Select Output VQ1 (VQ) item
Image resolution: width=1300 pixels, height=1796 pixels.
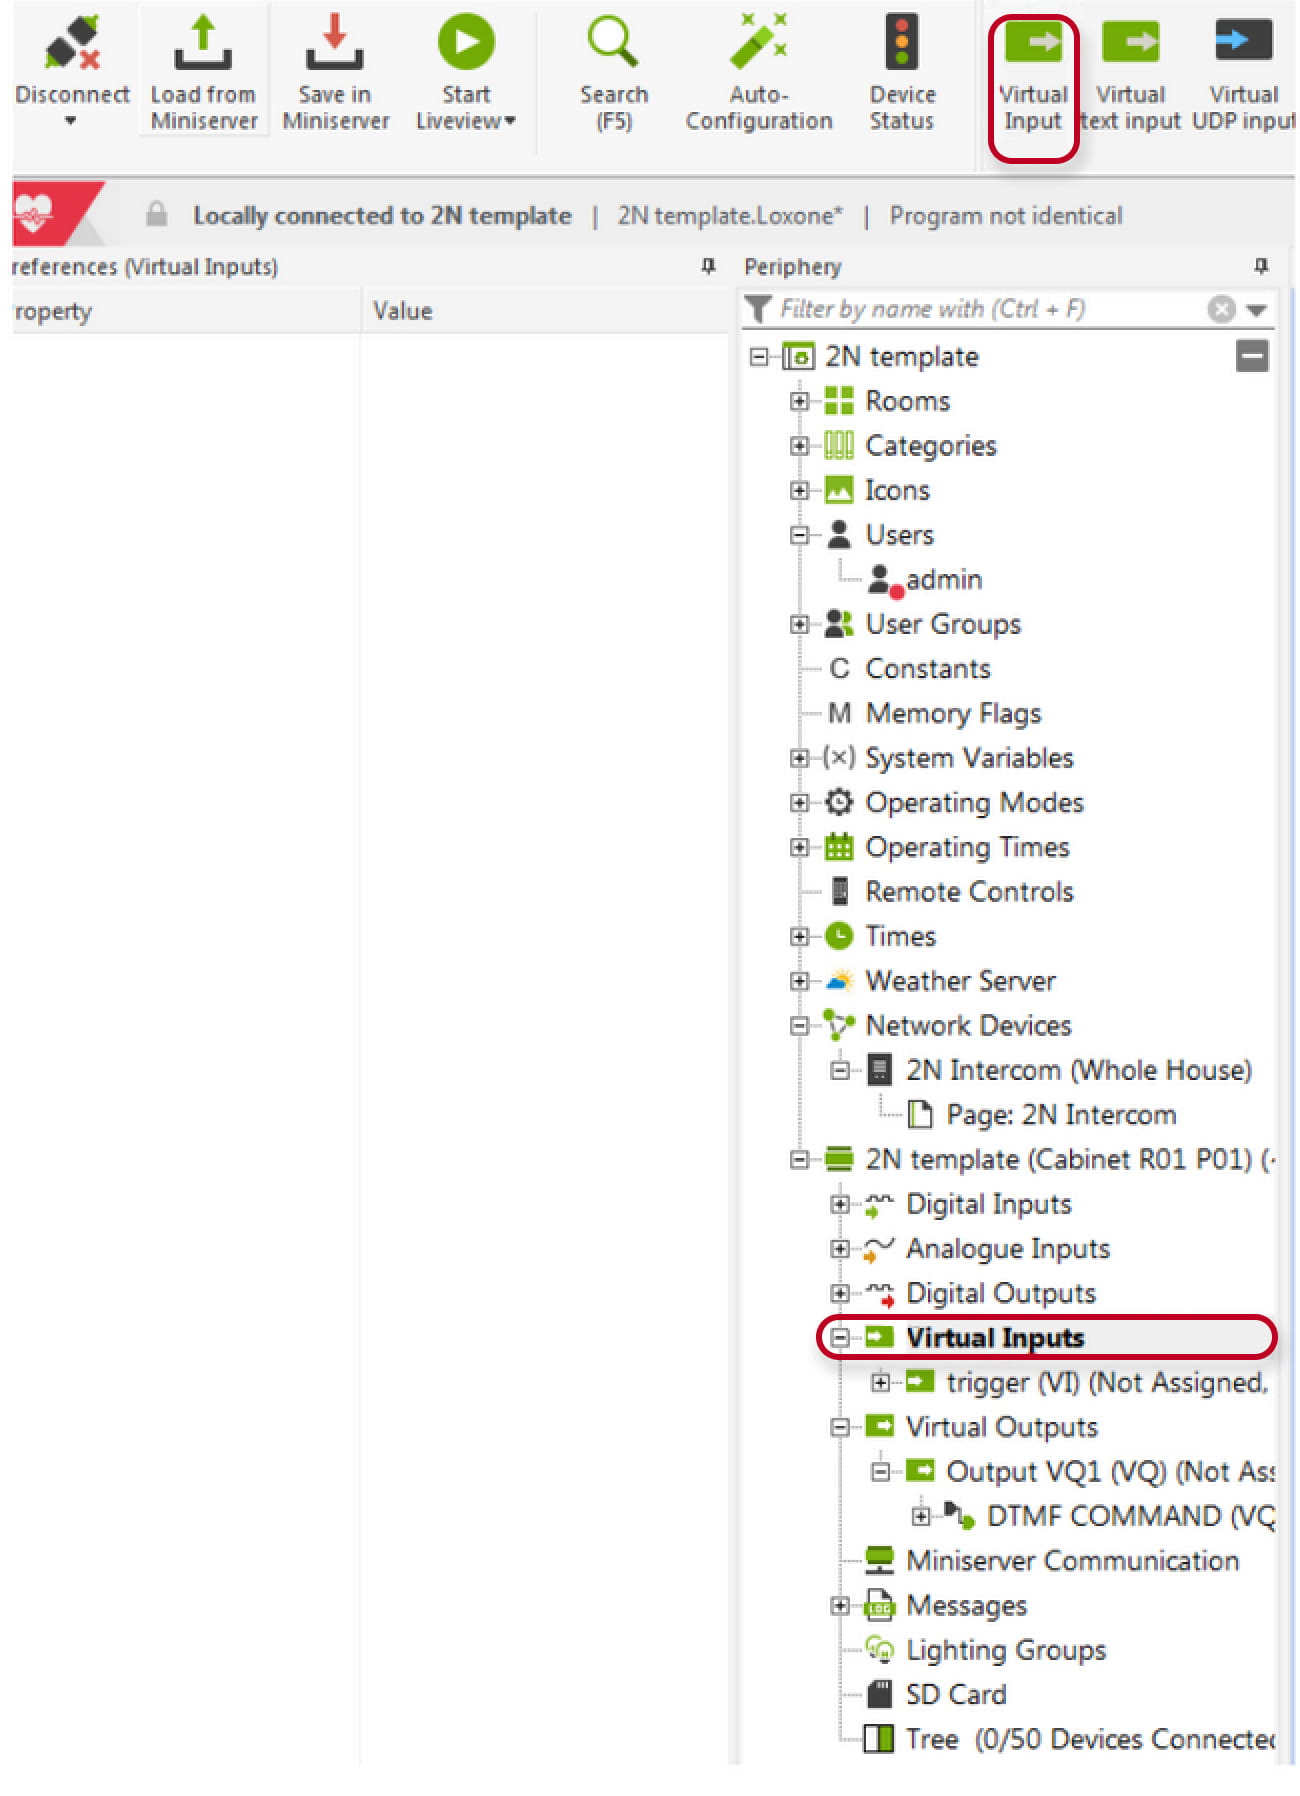click(1110, 1471)
